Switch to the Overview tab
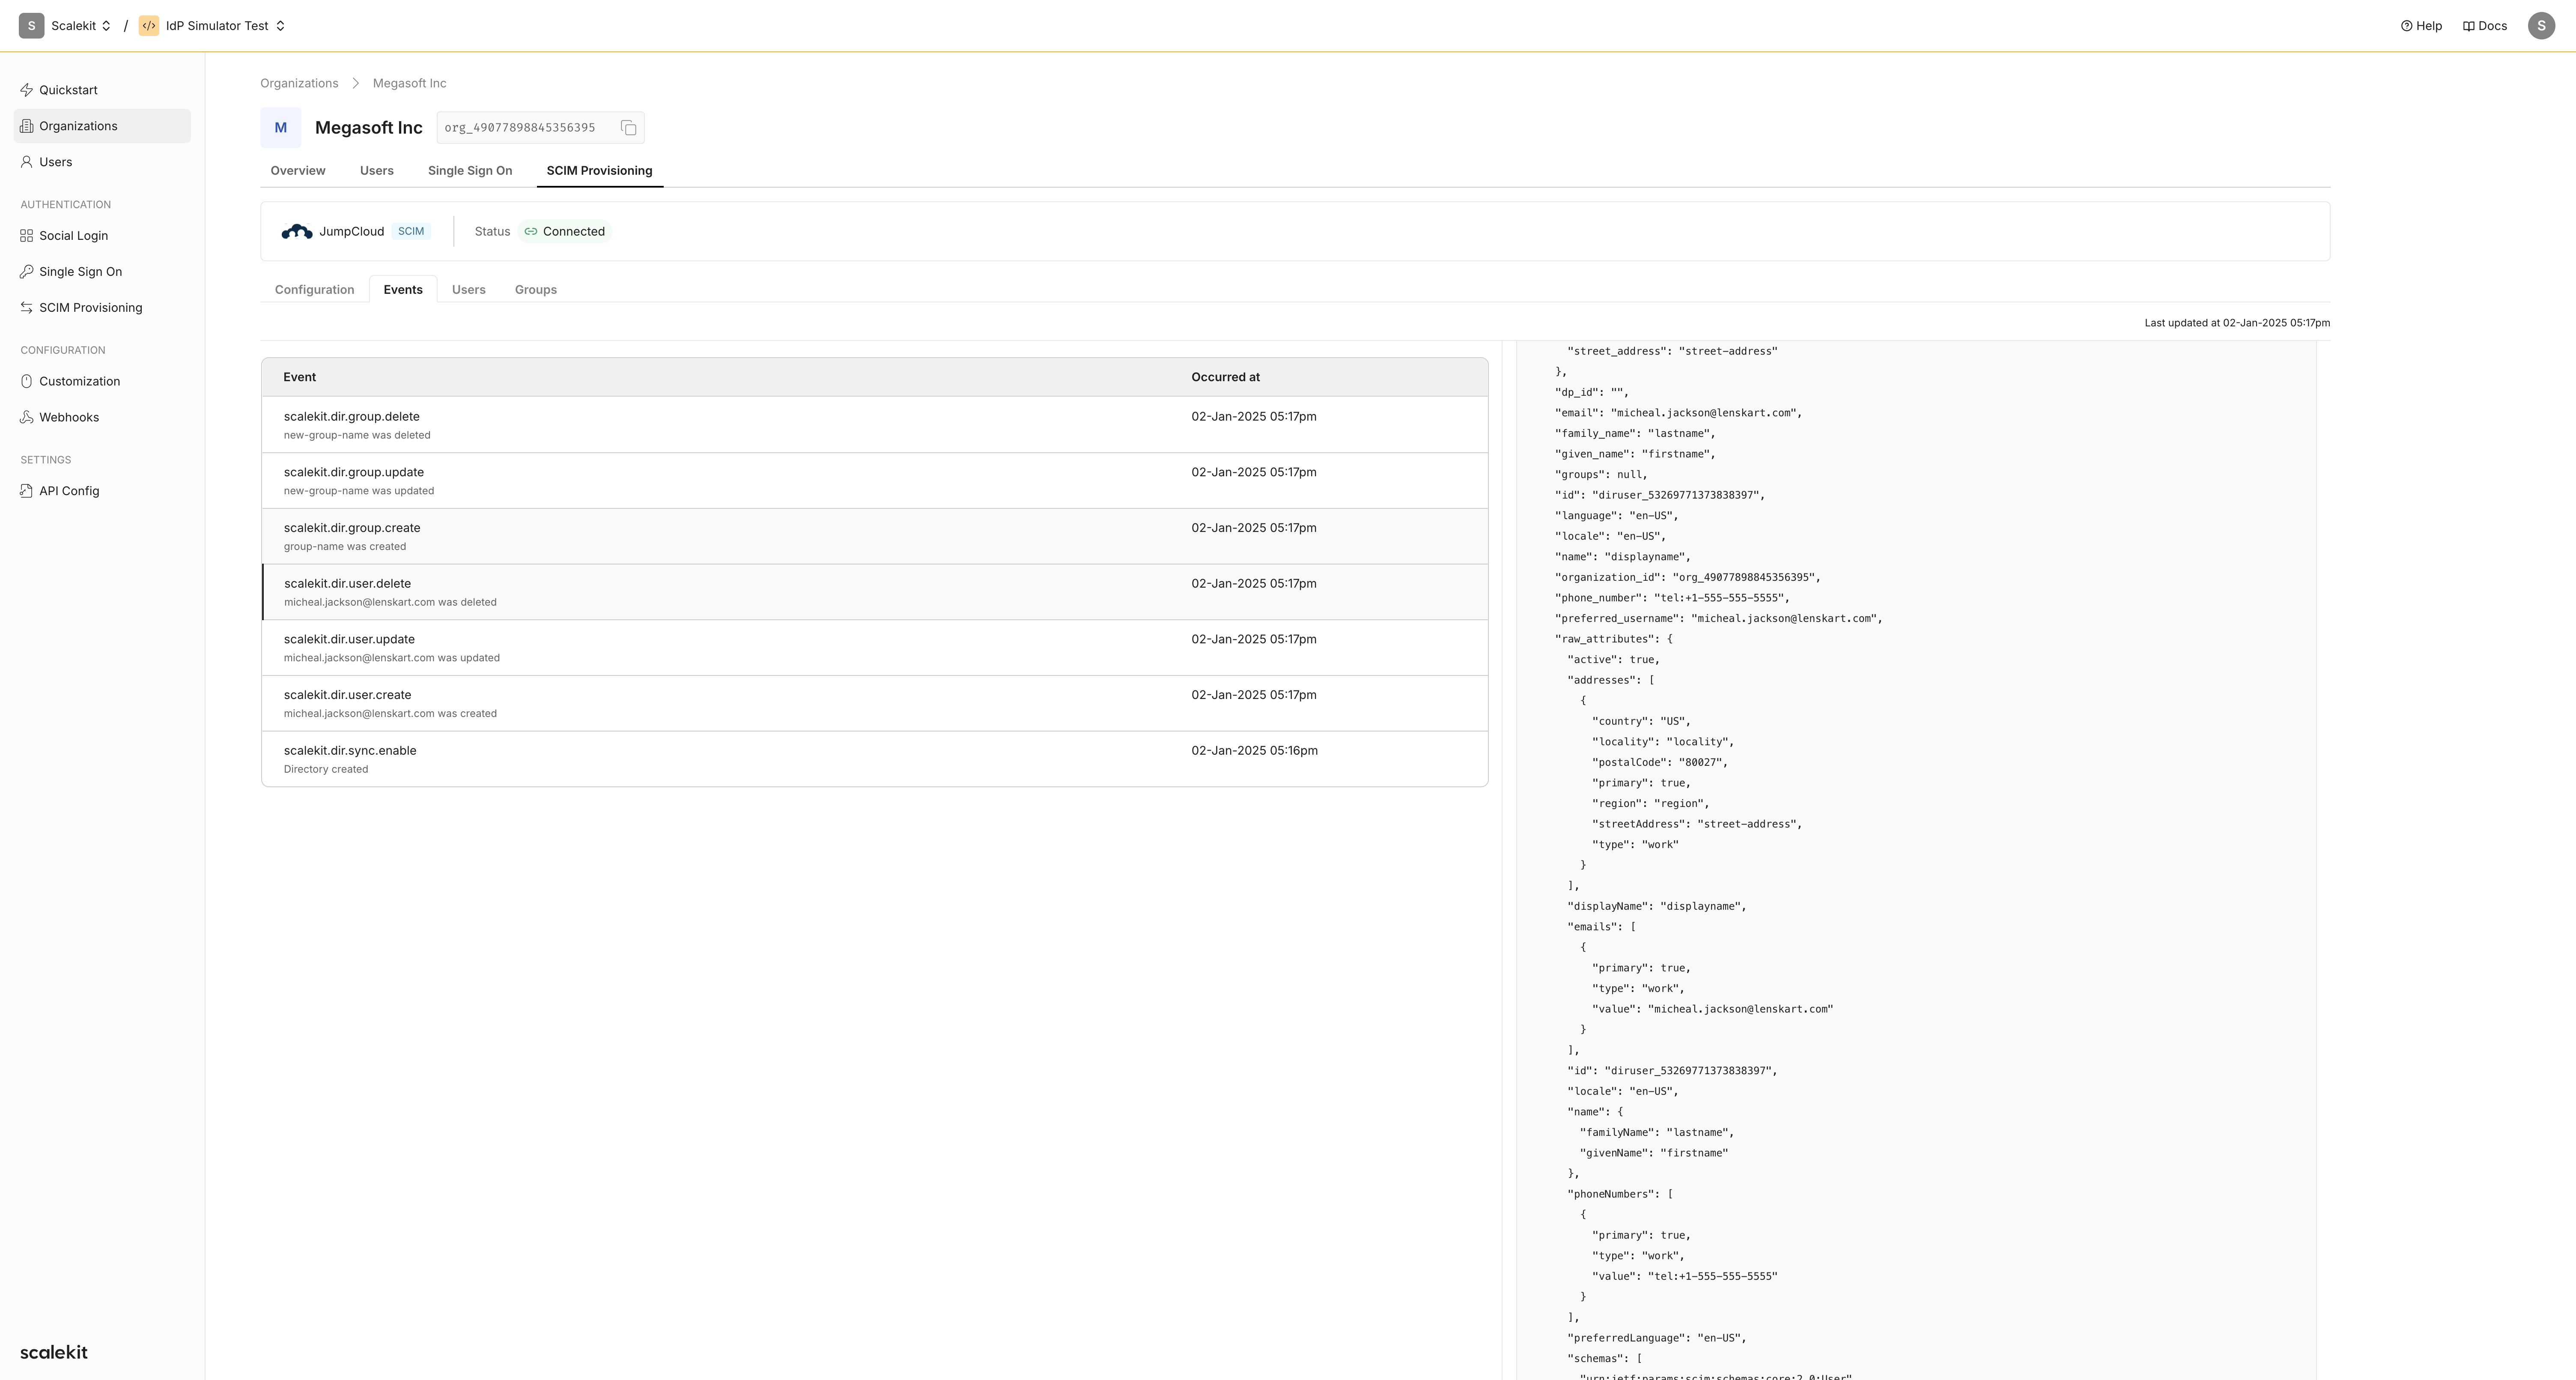2576x1380 pixels. [298, 171]
